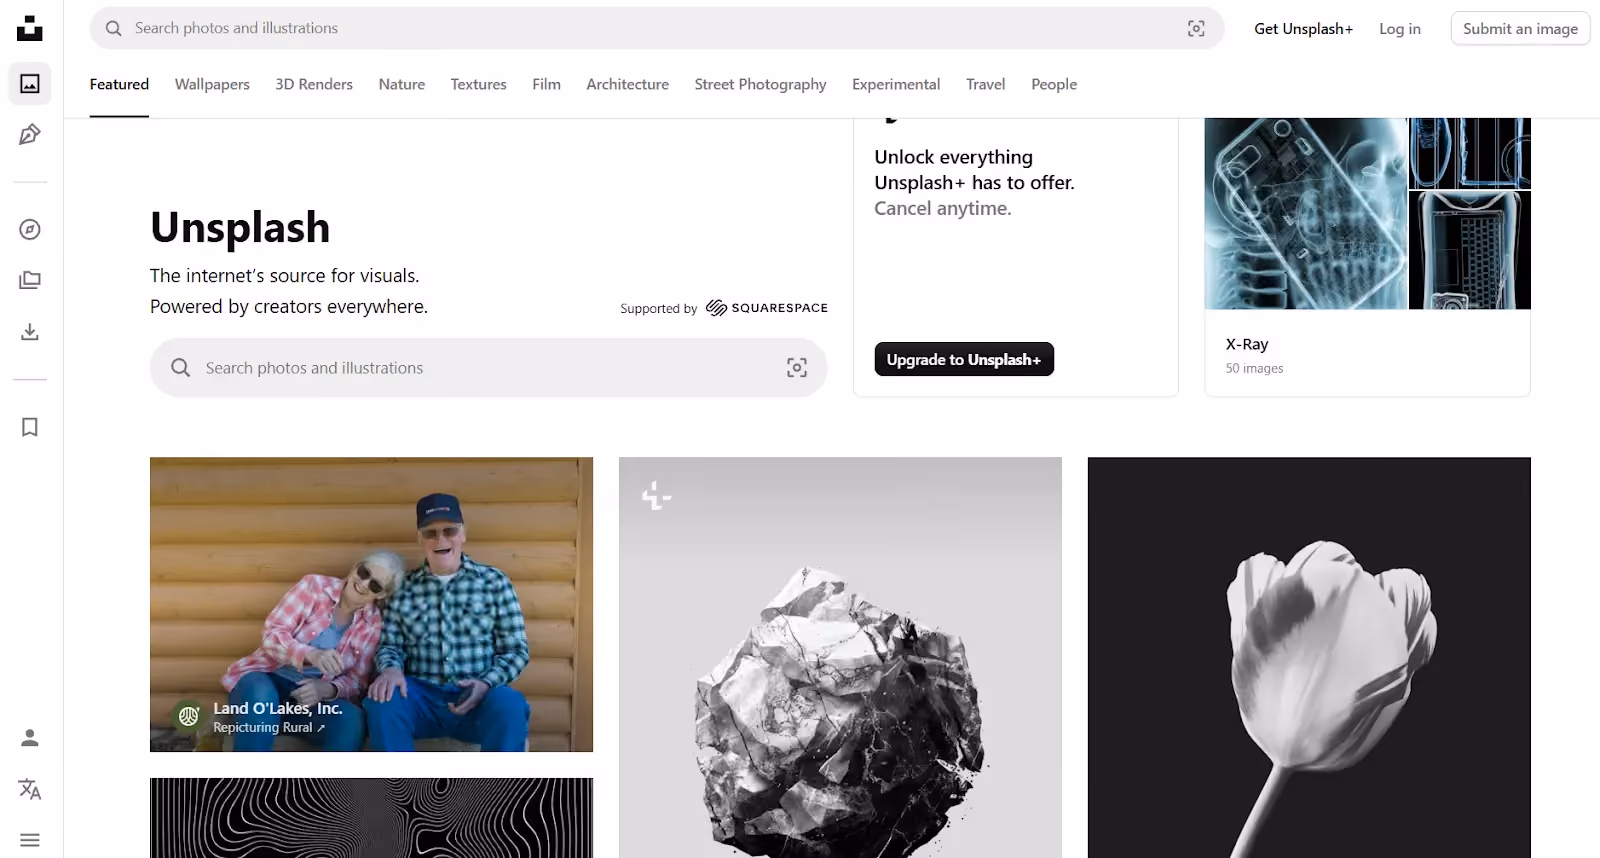Open the profile person icon in sidebar

(x=30, y=738)
